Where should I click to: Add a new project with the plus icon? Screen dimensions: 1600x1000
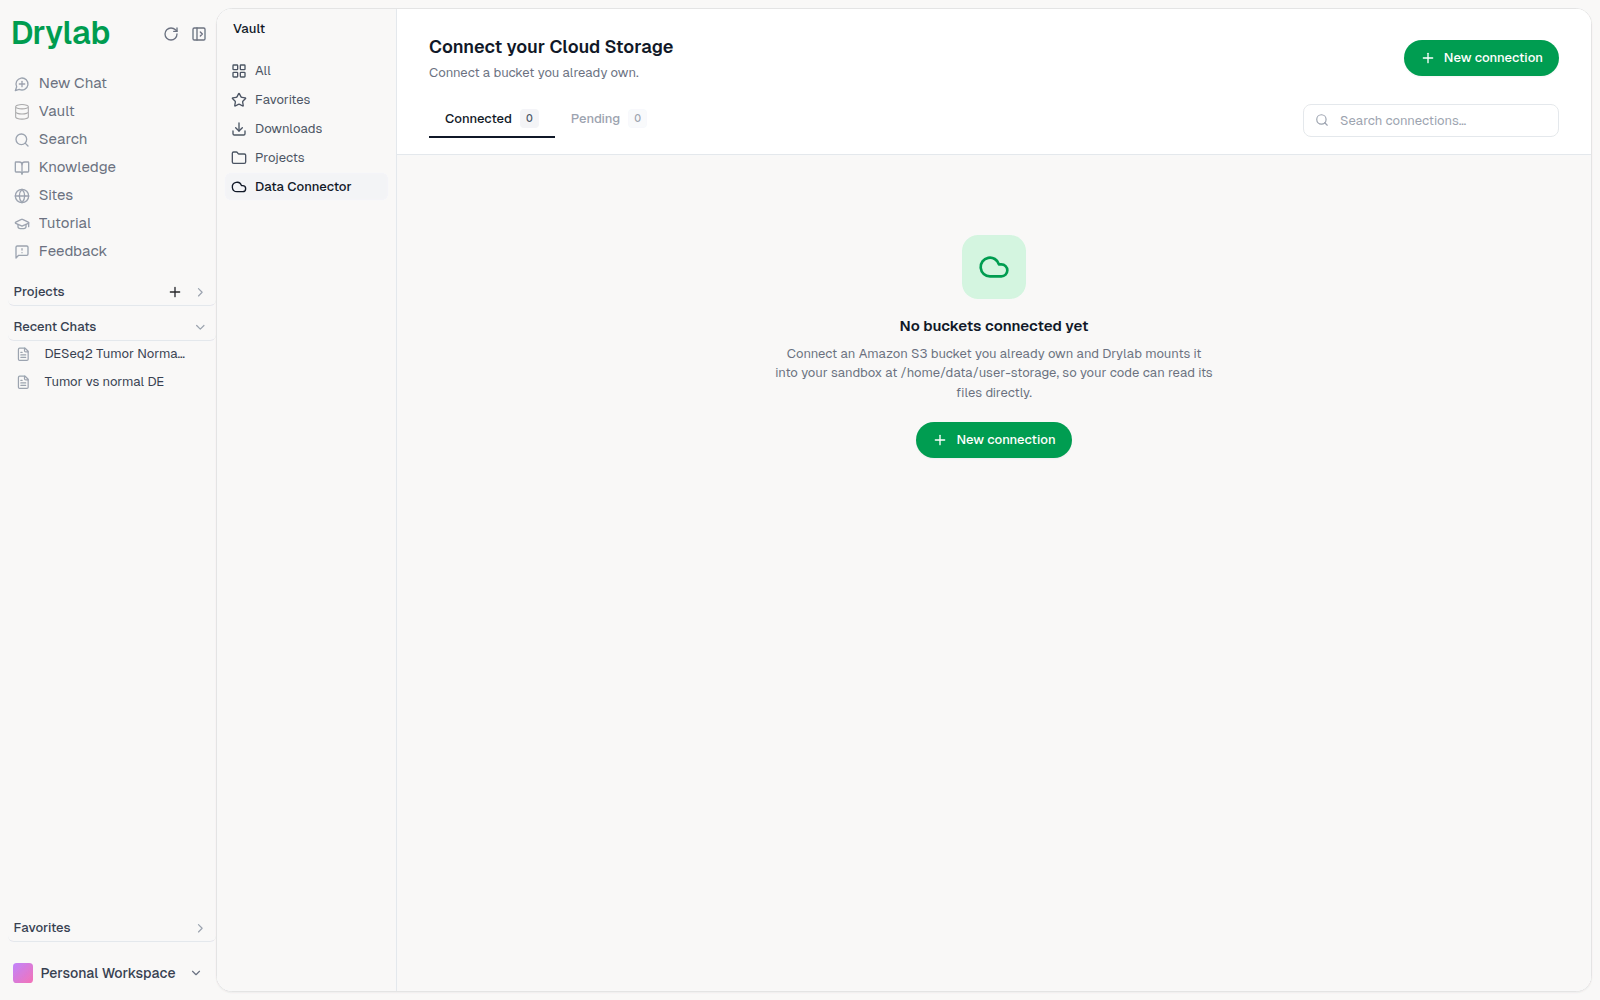(175, 292)
